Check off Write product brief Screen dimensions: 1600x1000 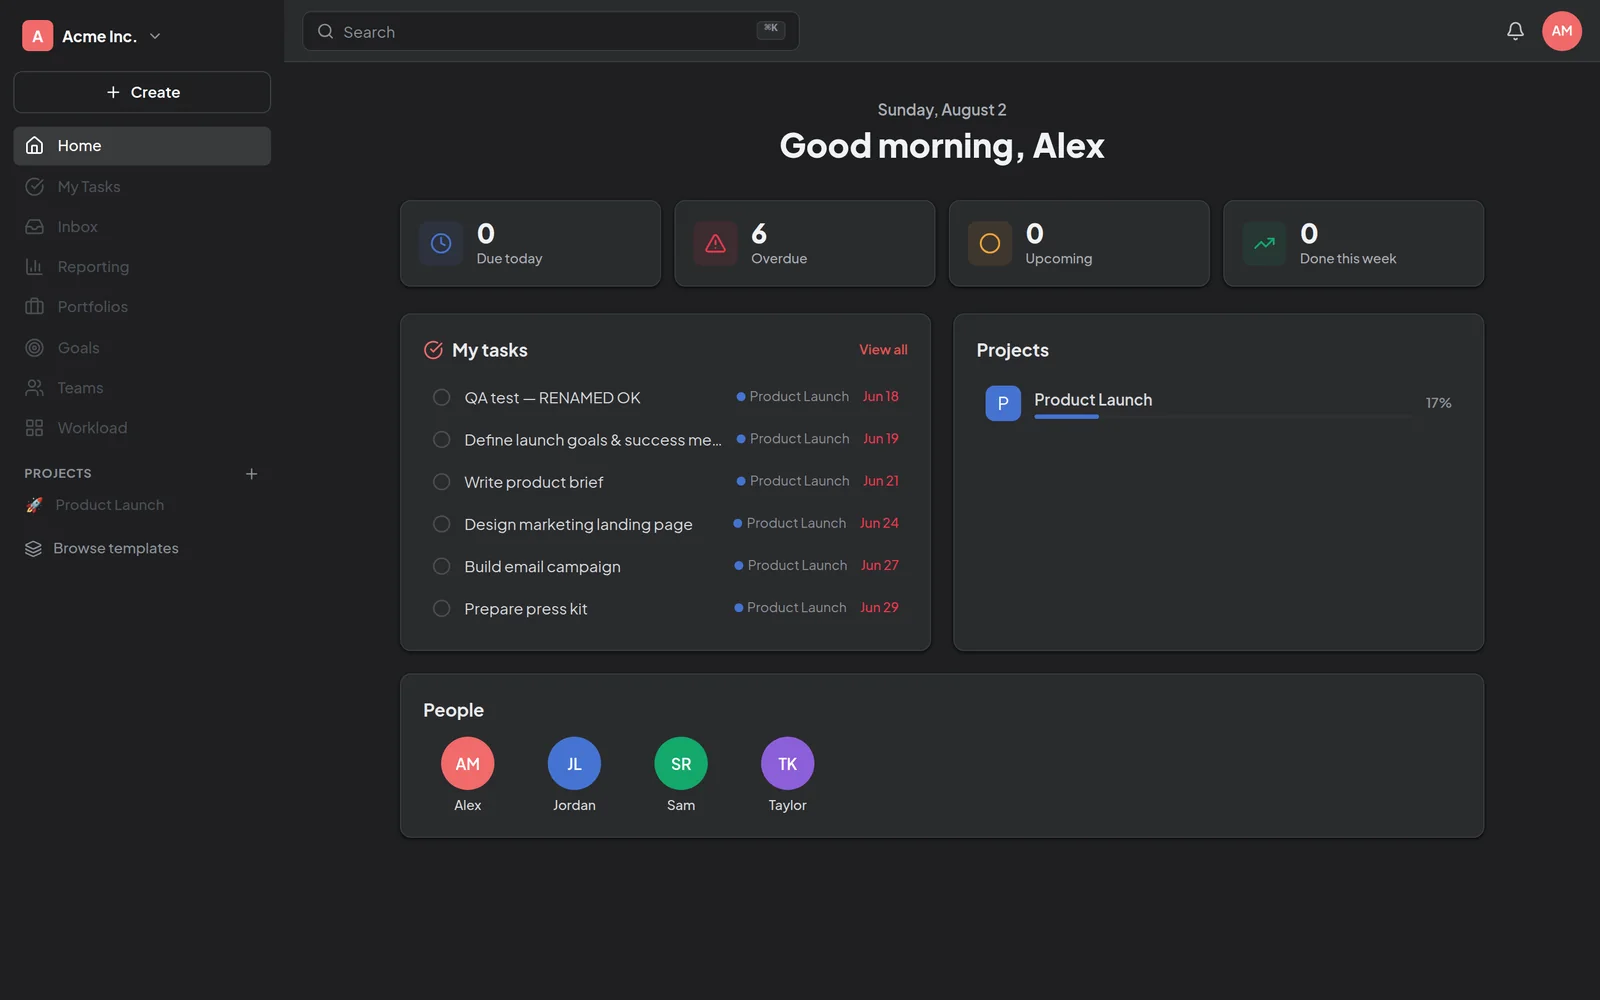point(441,482)
